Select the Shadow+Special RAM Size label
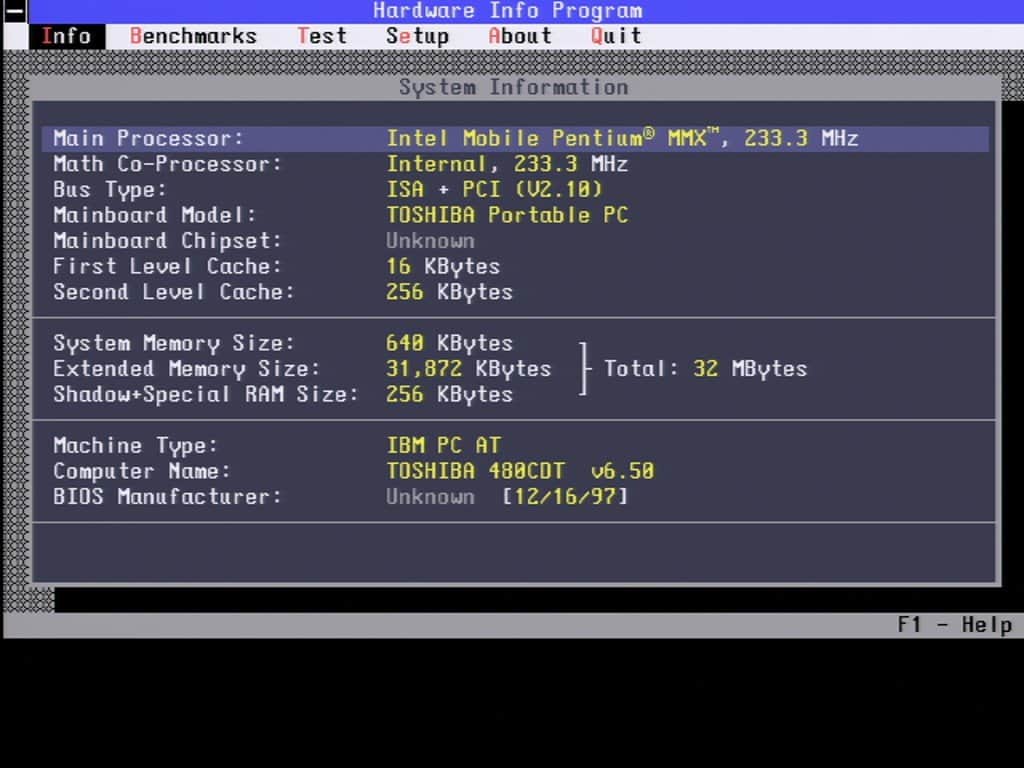Viewport: 1024px width, 768px height. click(206, 394)
